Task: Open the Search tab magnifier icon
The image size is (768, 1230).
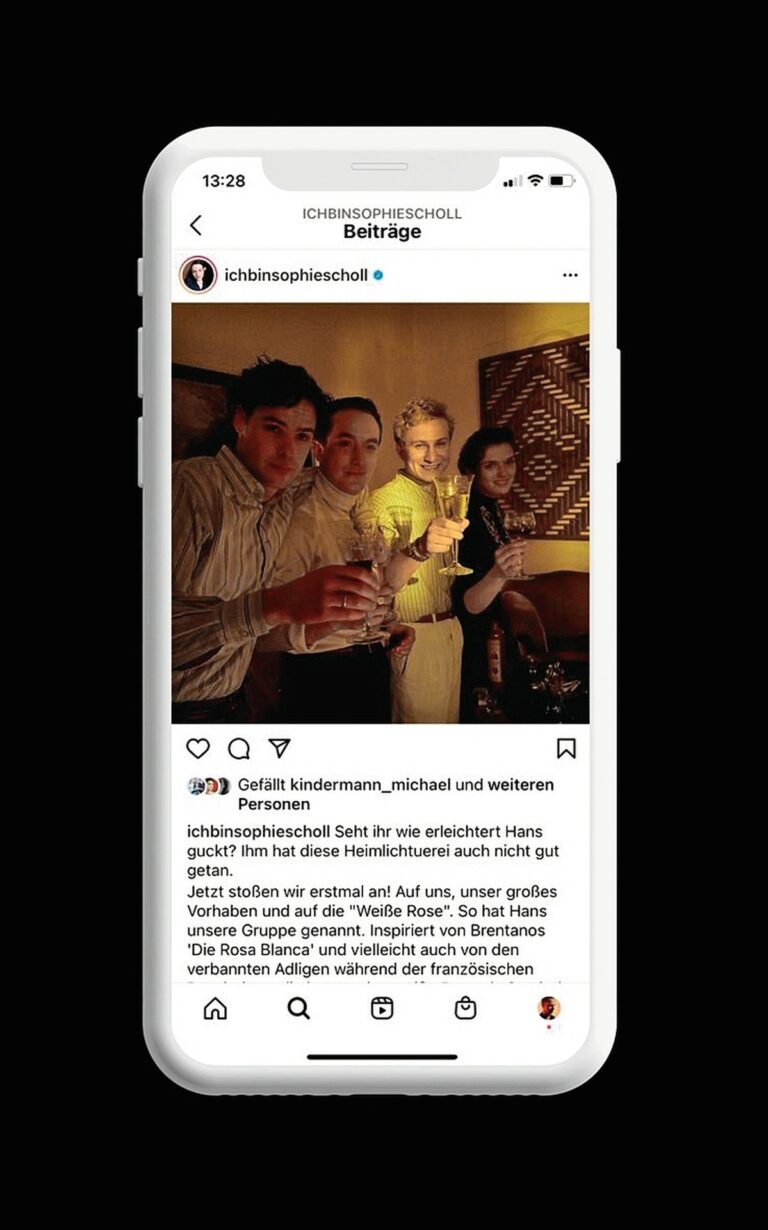Action: pyautogui.click(x=298, y=1008)
